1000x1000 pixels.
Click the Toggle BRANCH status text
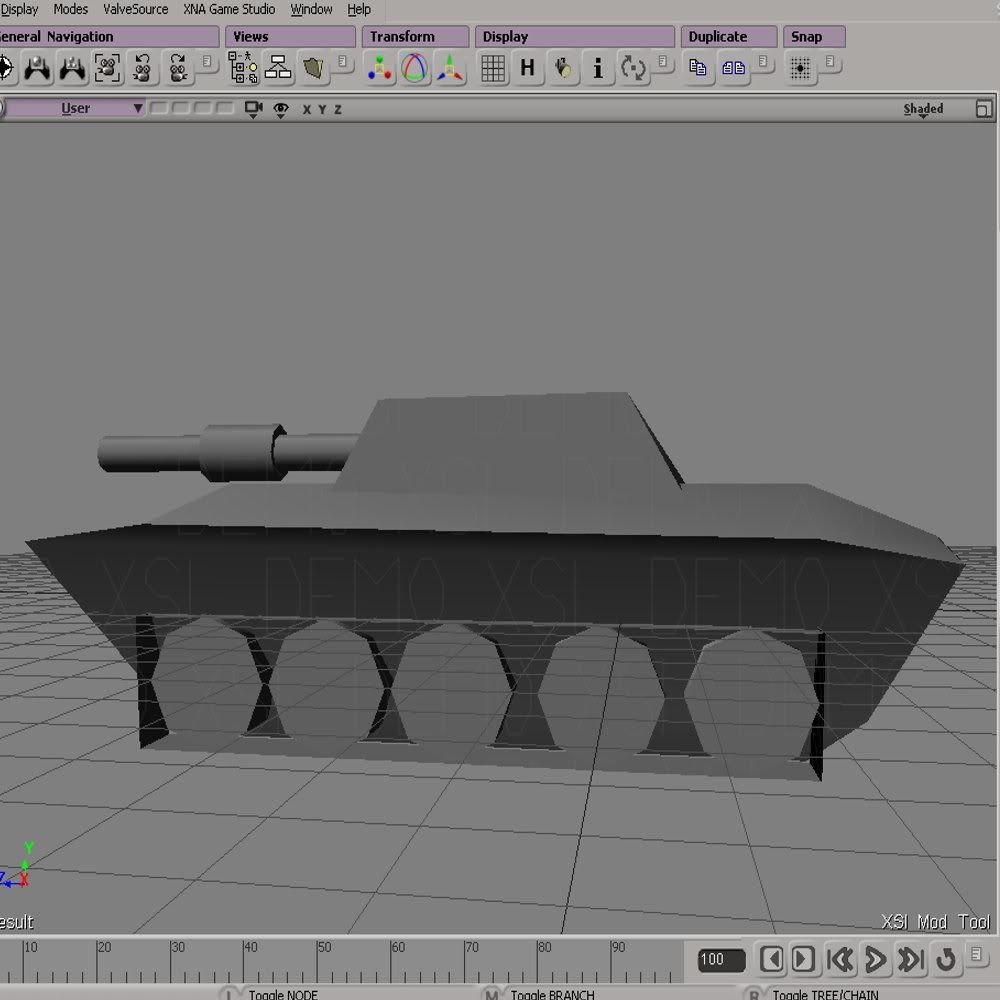552,994
